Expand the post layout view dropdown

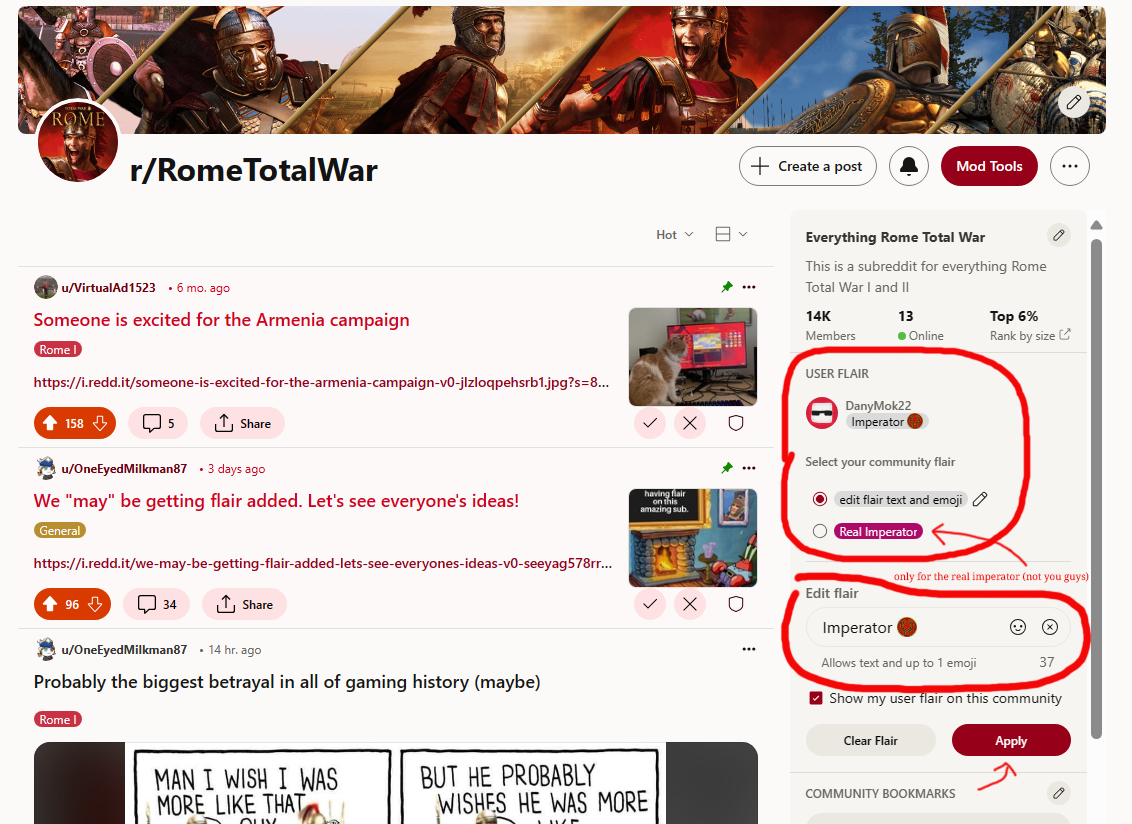(731, 234)
